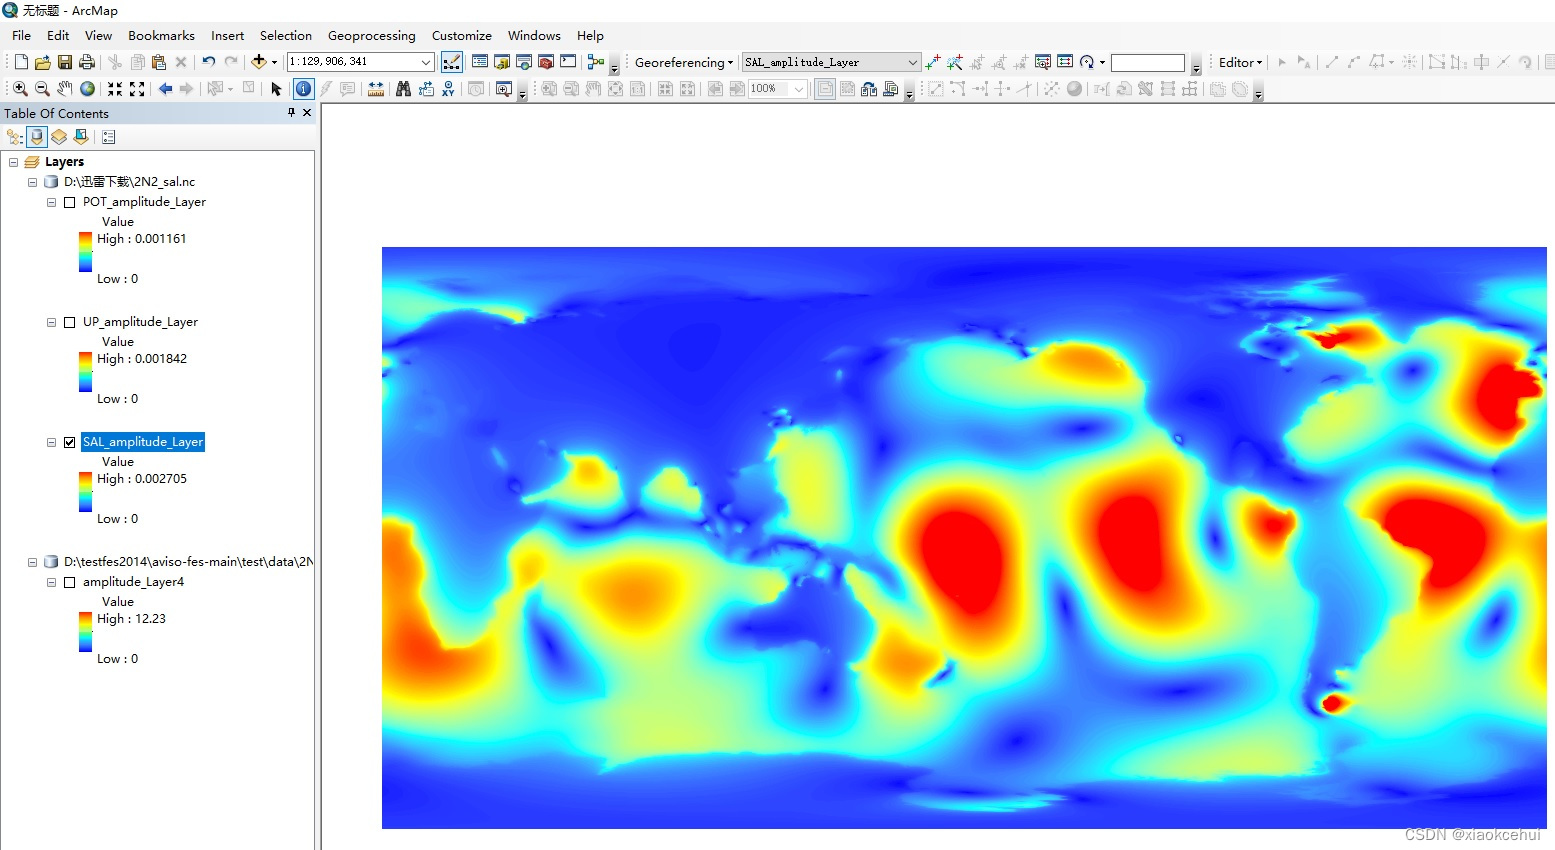List table of contents by visibility
This screenshot has width=1555, height=850.
click(x=59, y=137)
